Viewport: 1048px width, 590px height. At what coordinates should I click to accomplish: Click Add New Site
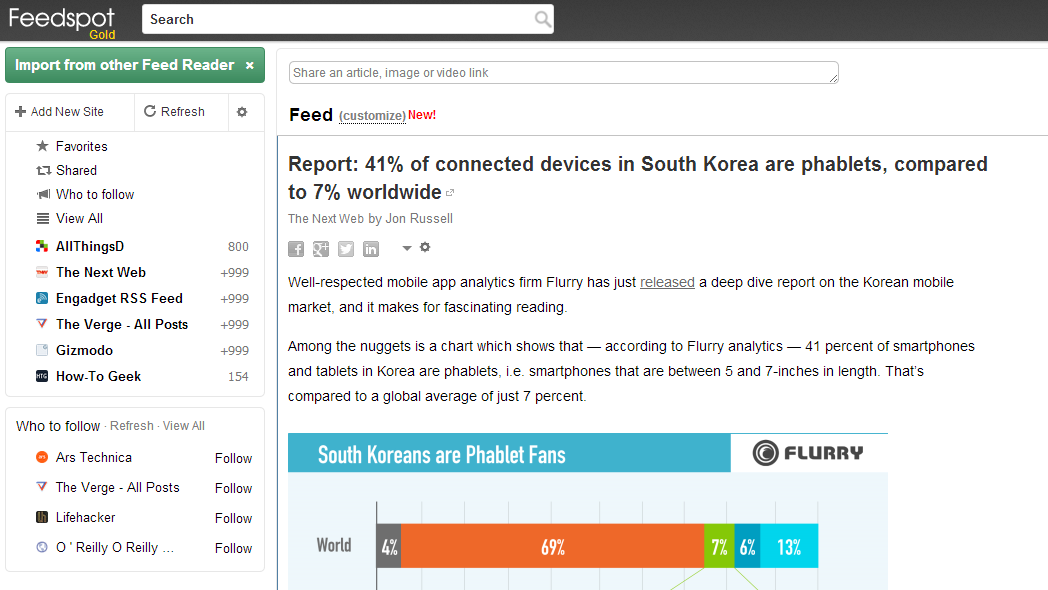click(62, 111)
